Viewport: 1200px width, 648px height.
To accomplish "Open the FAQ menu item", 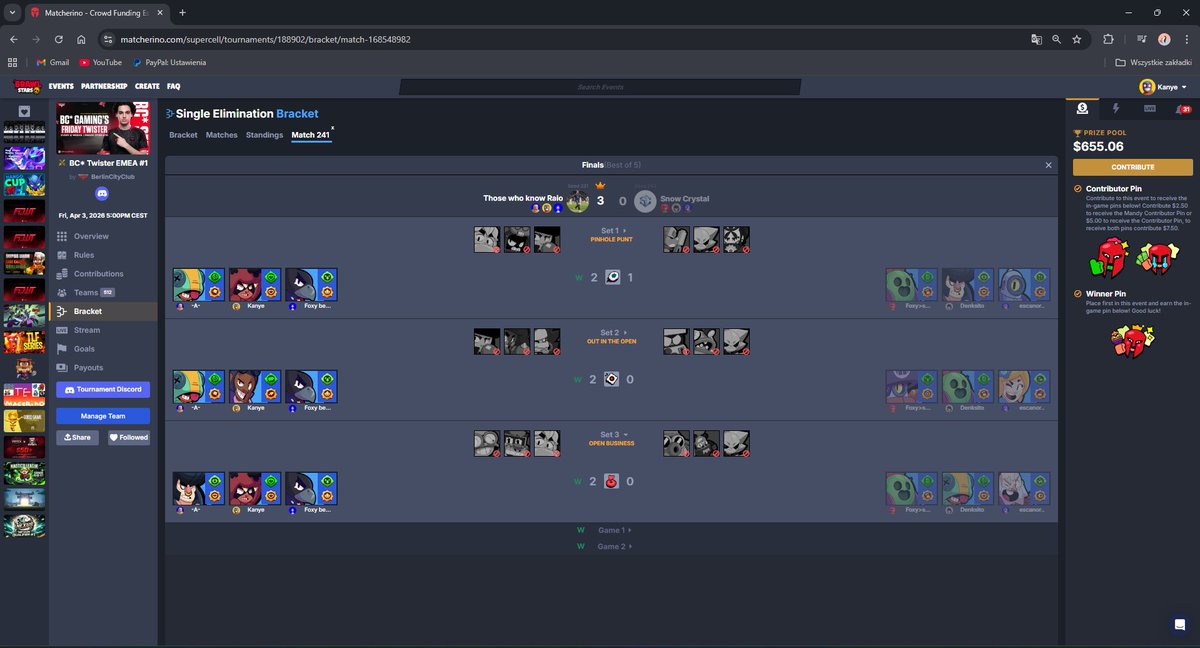I will tap(174, 87).
